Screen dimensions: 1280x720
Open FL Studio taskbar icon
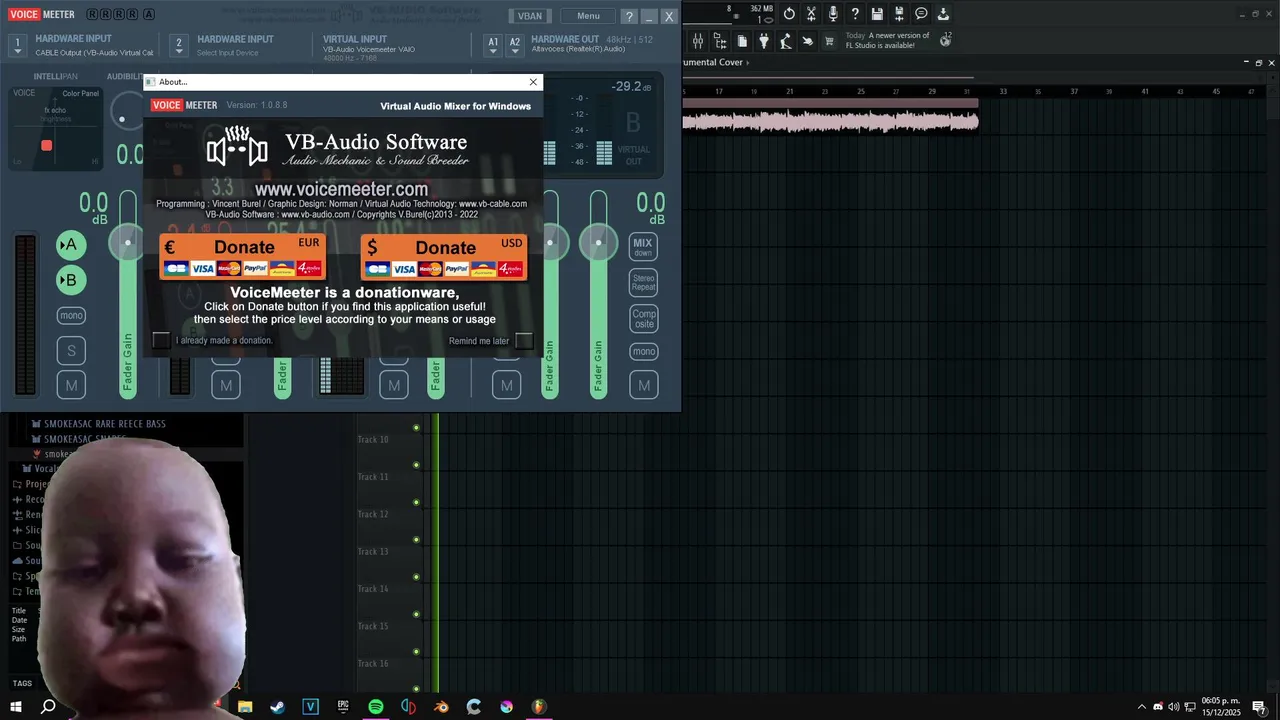pos(539,707)
